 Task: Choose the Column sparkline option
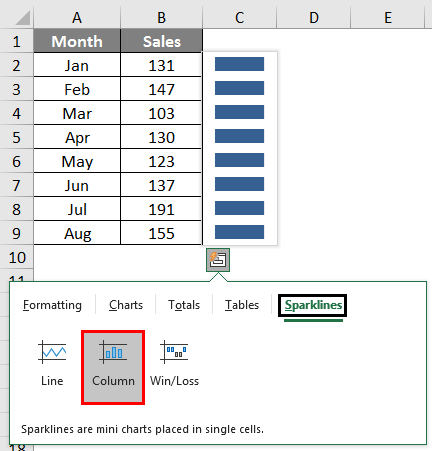pyautogui.click(x=113, y=367)
